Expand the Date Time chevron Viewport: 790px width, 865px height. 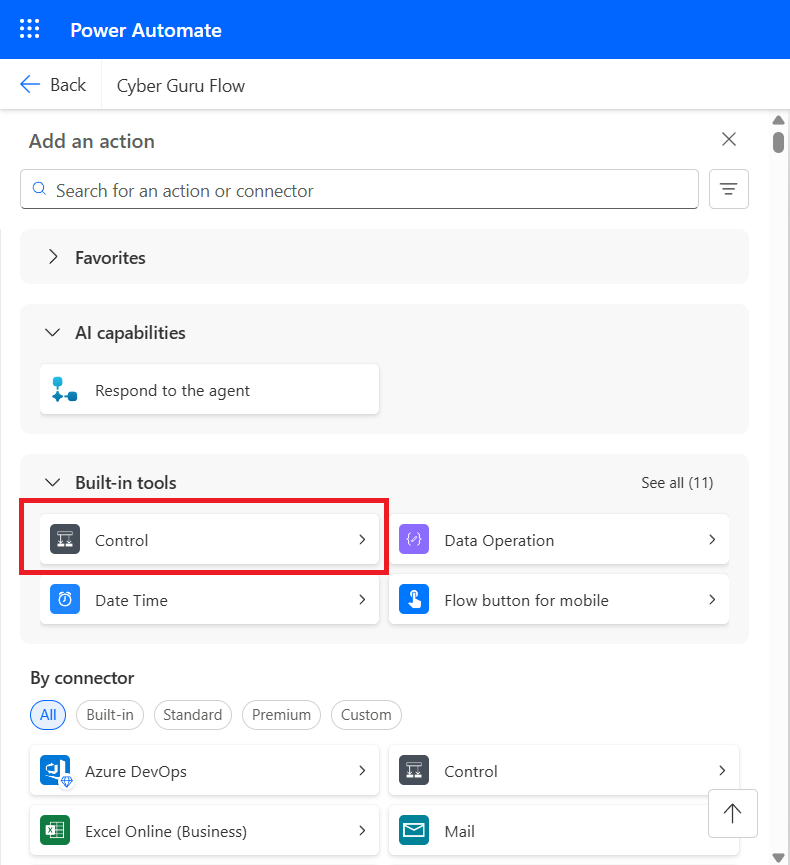[x=362, y=600]
